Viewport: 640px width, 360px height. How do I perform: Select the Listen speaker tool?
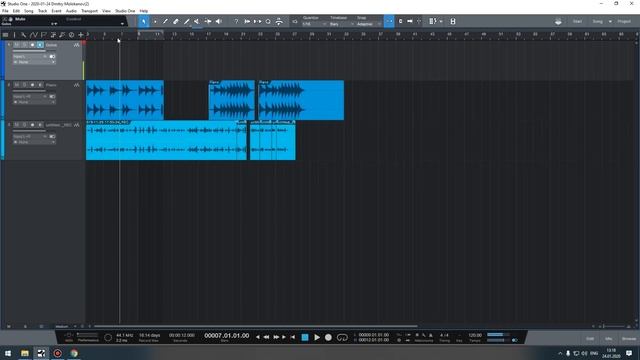point(219,21)
